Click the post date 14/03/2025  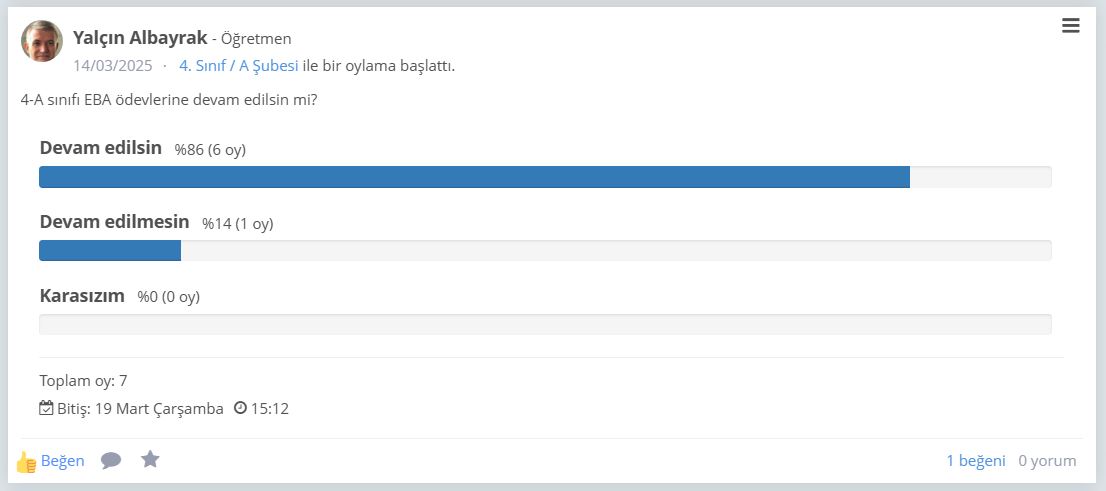click(x=113, y=66)
